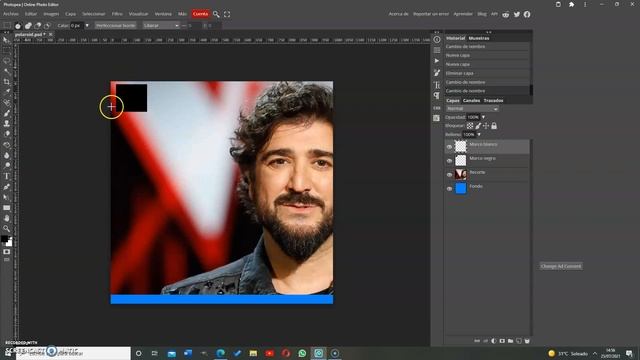Screen dimensions: 640x360
Task: Select the Brush tool
Action: 6,113
